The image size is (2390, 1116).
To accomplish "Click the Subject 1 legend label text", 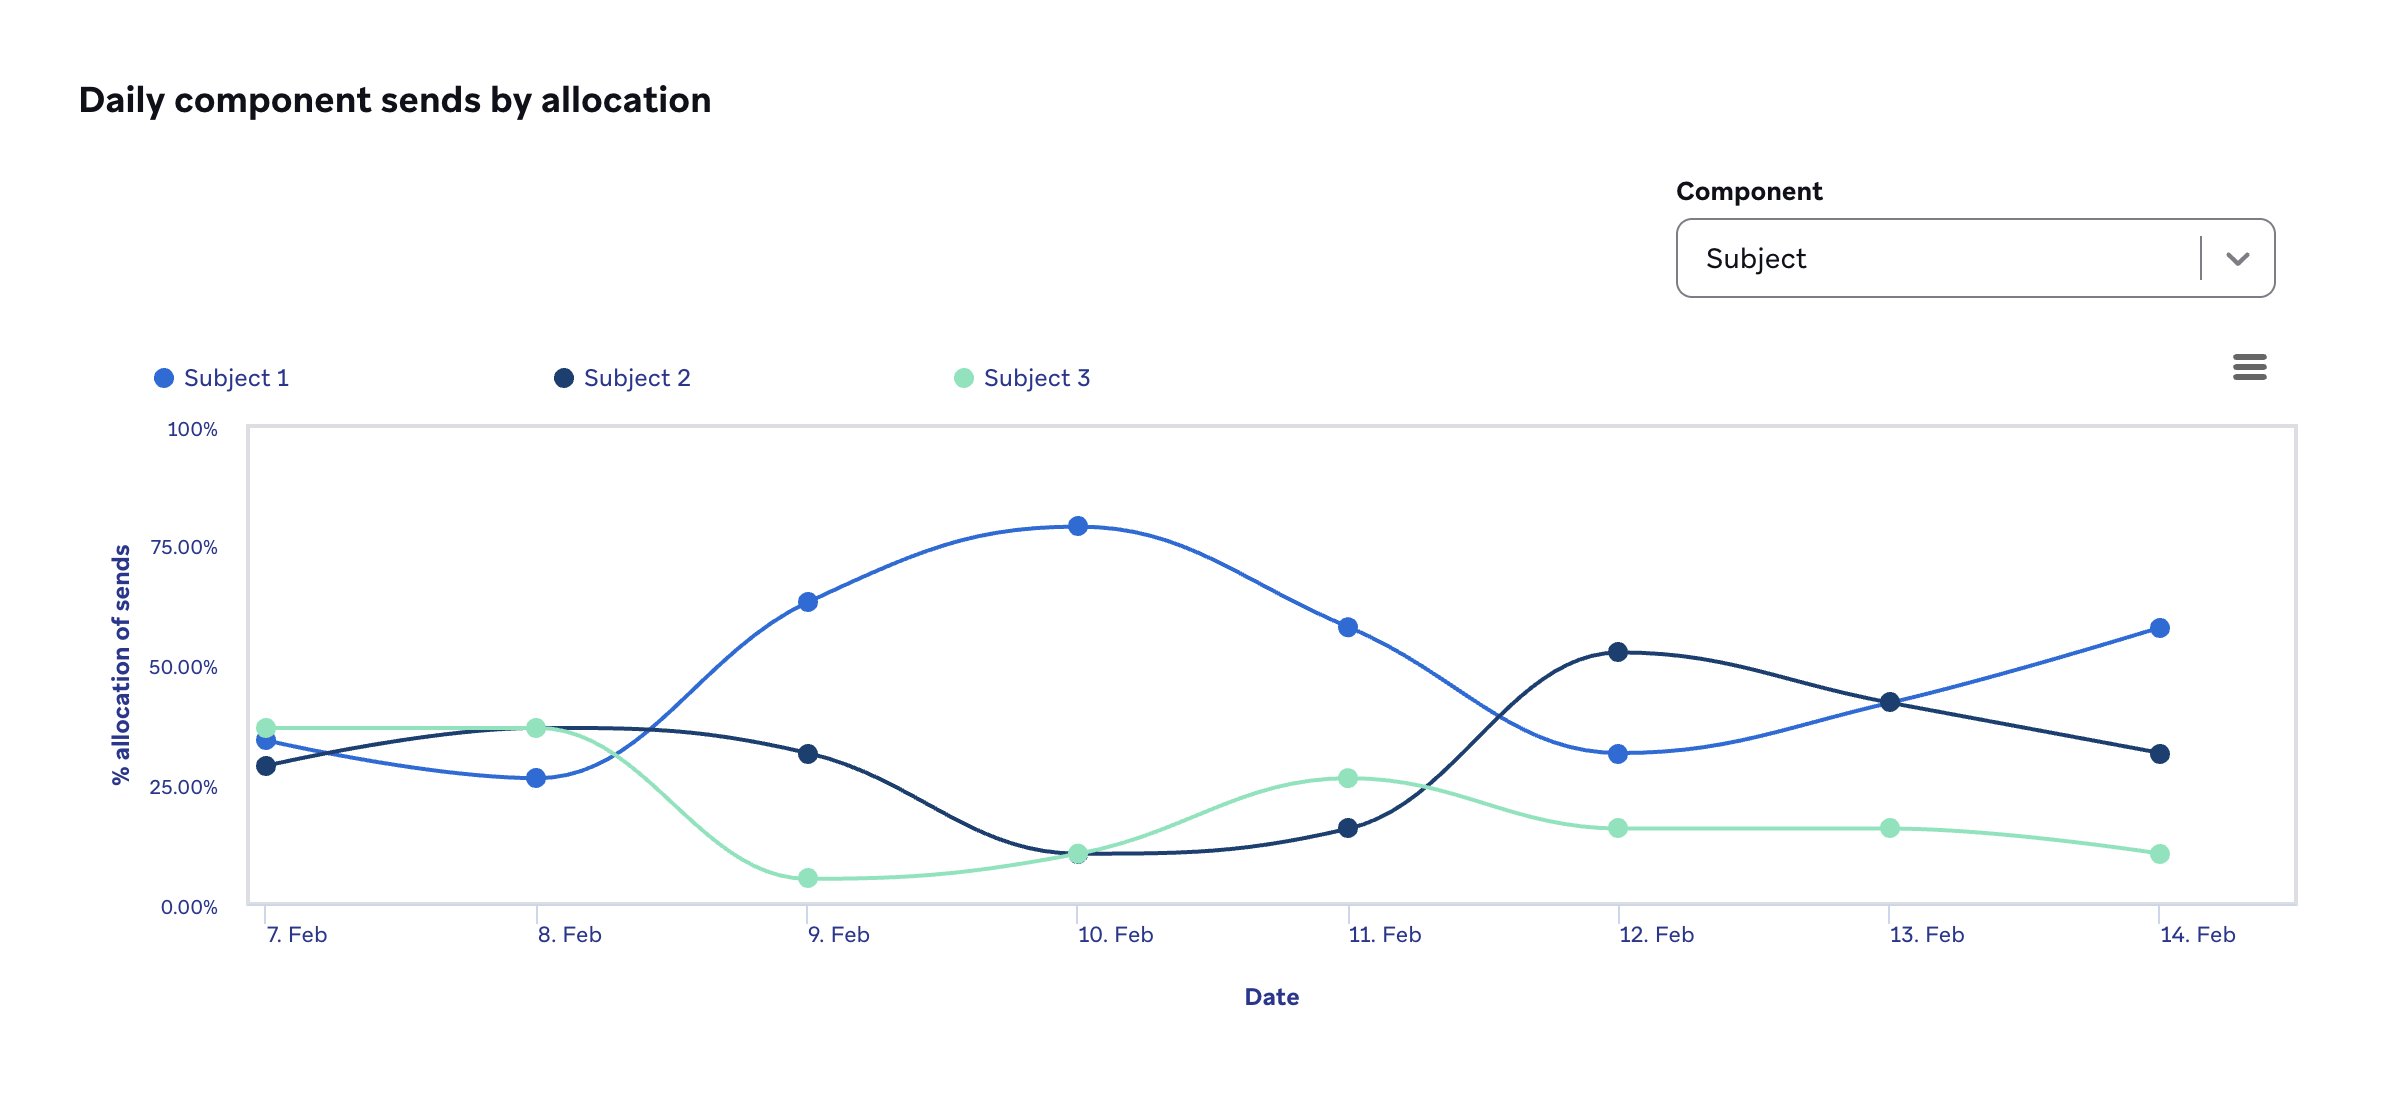I will pyautogui.click(x=235, y=377).
